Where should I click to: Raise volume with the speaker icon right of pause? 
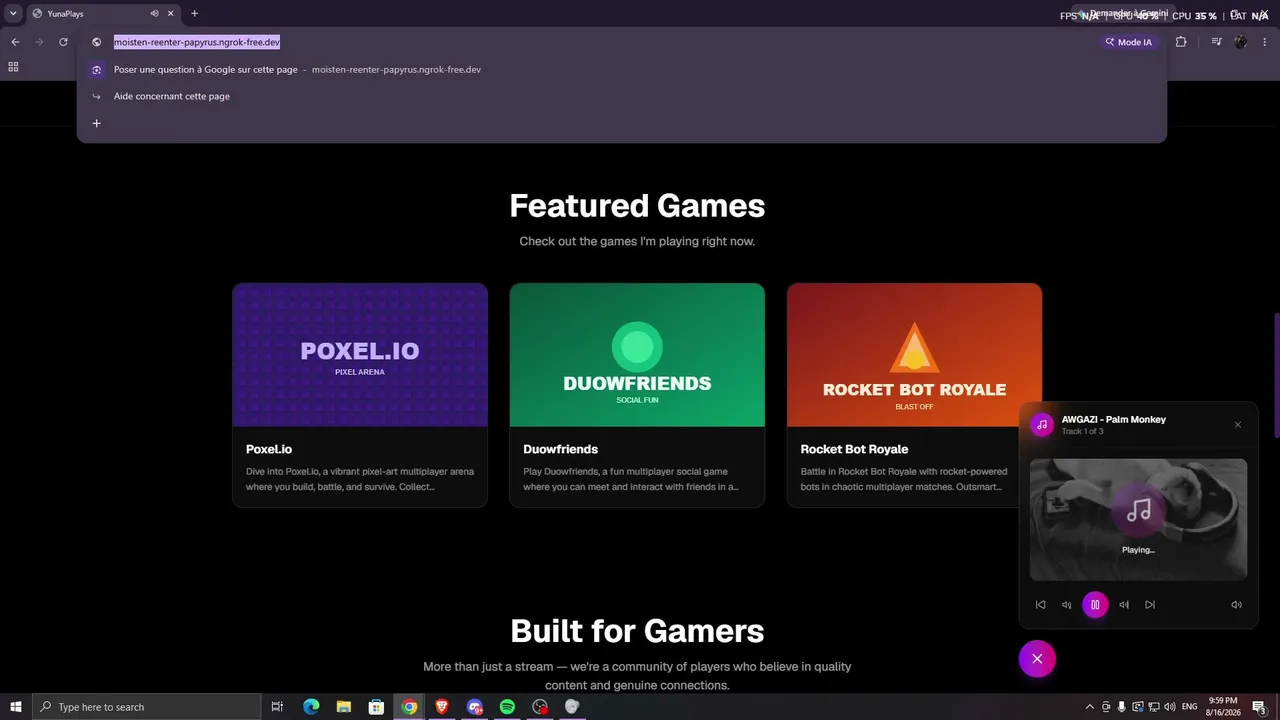click(1124, 605)
